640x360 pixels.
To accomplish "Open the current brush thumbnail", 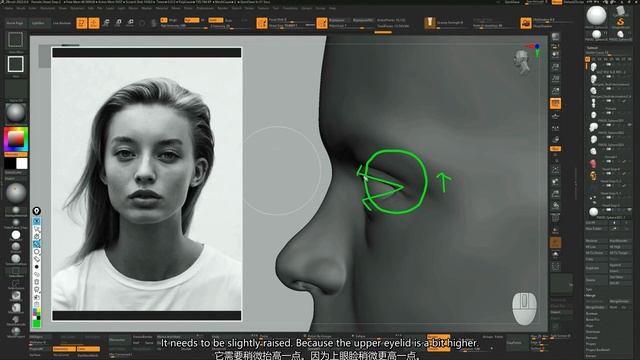I will point(16,40).
